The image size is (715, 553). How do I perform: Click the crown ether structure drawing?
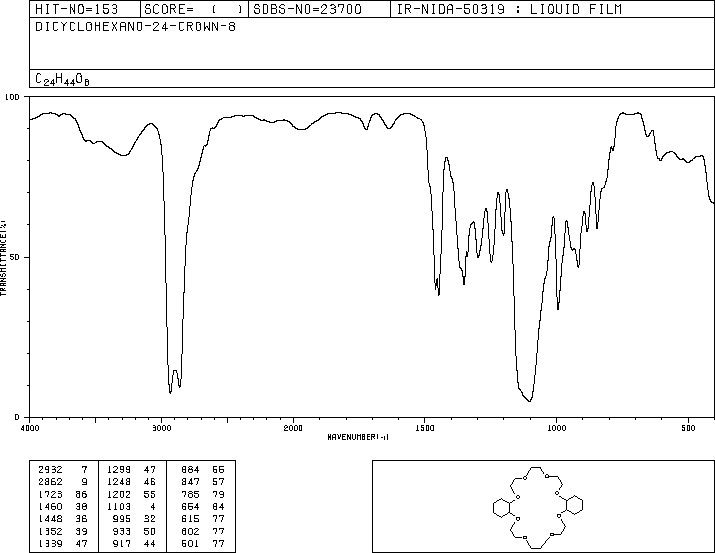coord(538,507)
